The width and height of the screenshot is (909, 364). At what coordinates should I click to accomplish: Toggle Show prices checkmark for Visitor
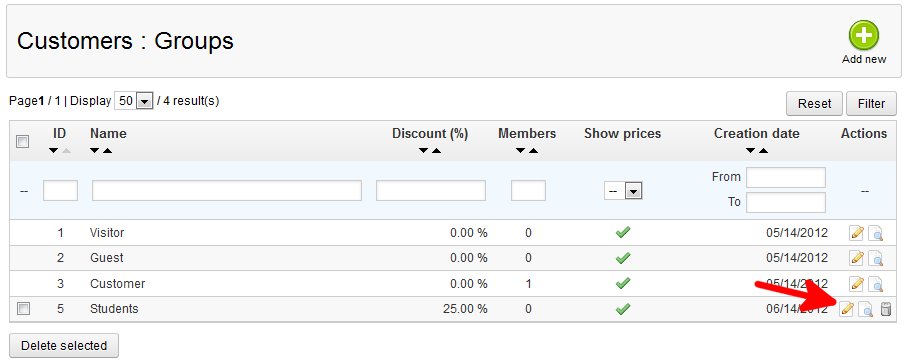623,233
